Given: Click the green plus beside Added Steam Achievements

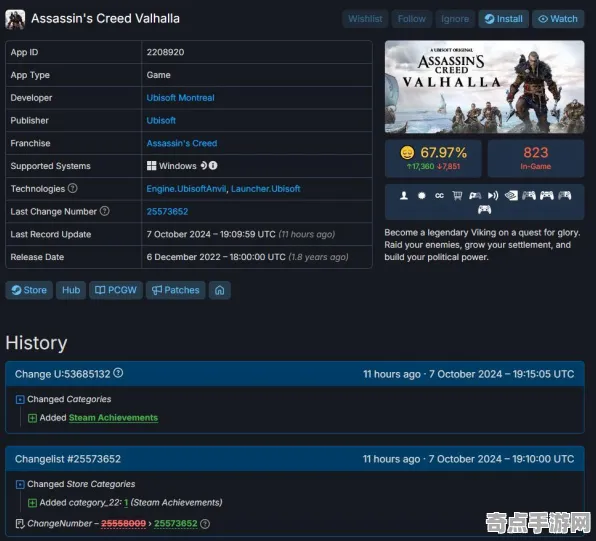Looking at the screenshot, I should (32, 418).
